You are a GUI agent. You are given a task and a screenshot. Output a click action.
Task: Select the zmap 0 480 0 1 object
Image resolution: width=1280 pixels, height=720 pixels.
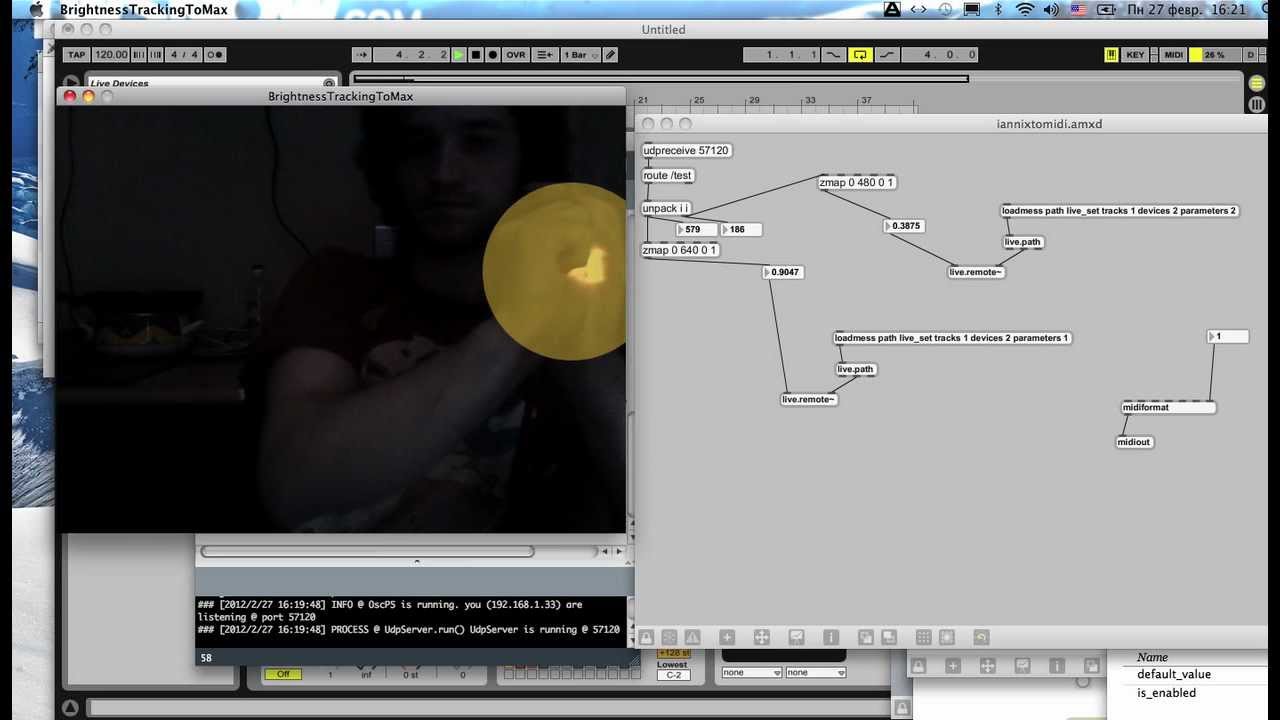point(857,183)
